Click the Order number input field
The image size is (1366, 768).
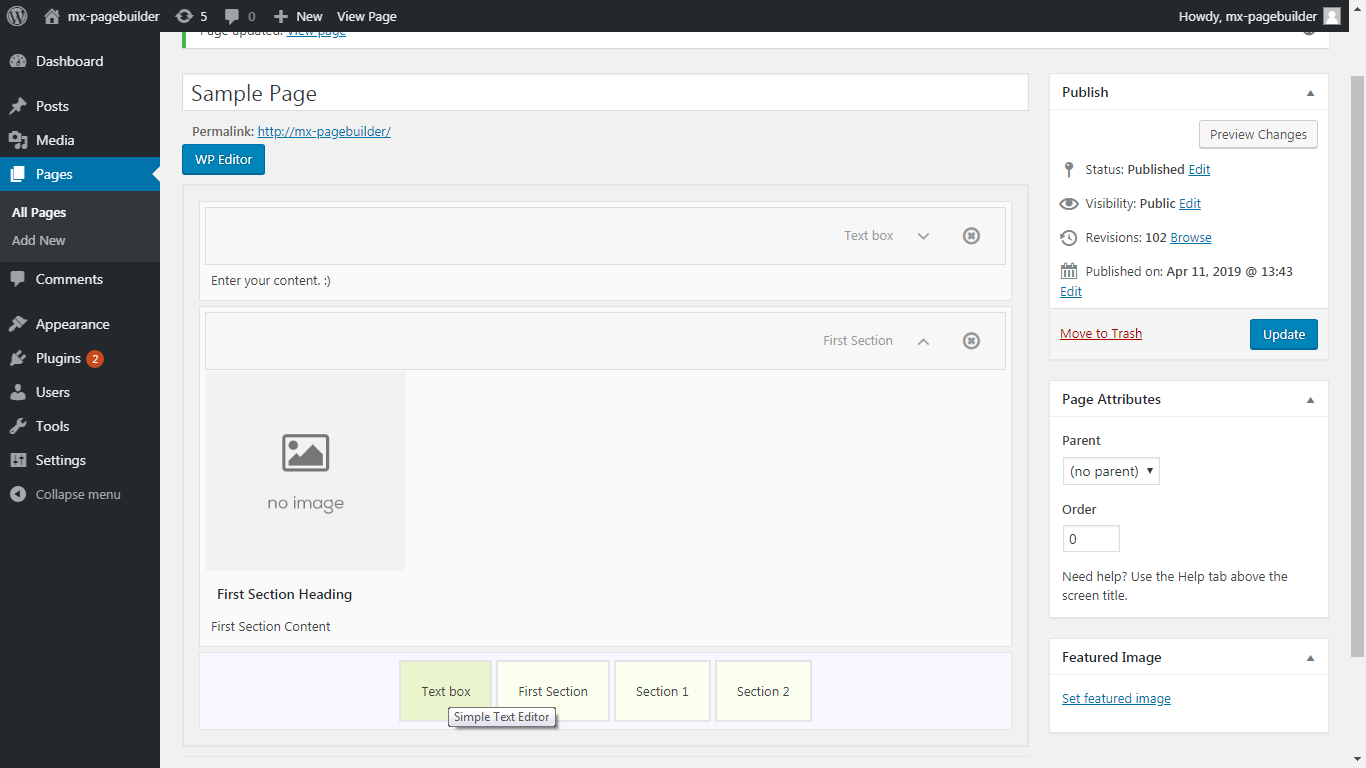(x=1091, y=539)
